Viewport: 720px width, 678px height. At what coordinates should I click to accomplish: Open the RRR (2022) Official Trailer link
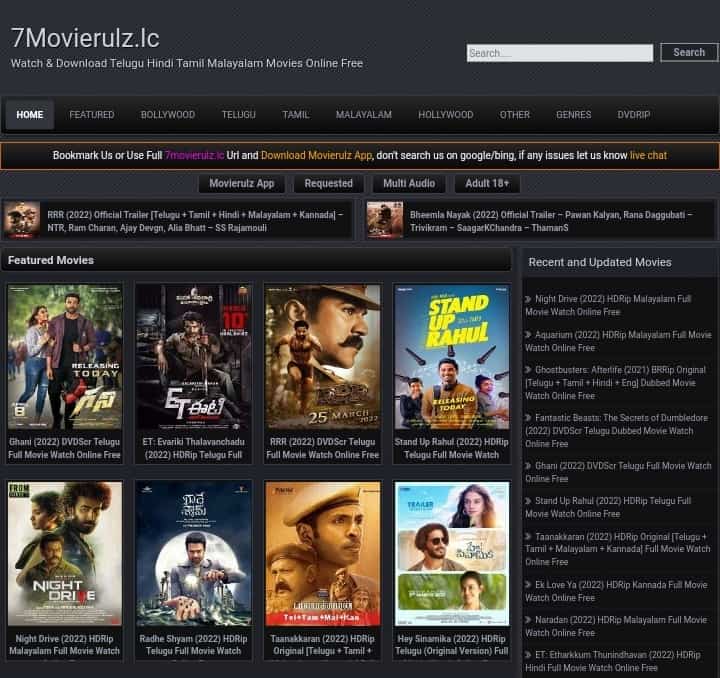pyautogui.click(x=195, y=221)
